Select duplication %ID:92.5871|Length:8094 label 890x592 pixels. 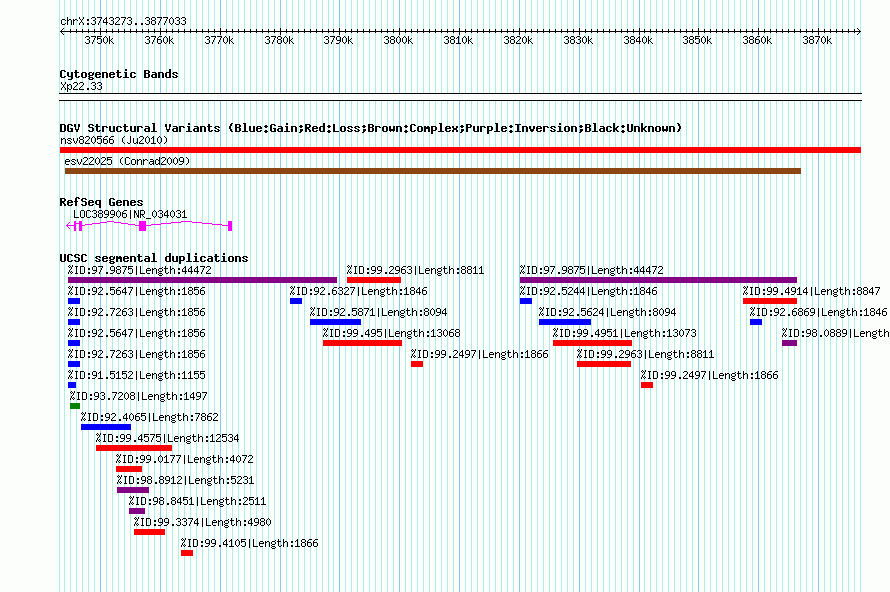(379, 312)
